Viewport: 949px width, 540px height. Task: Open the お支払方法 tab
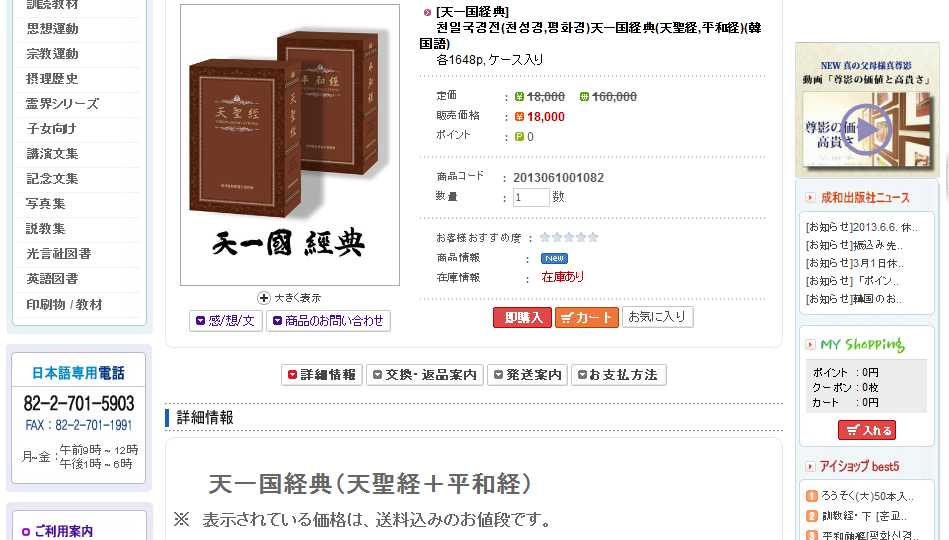(619, 375)
